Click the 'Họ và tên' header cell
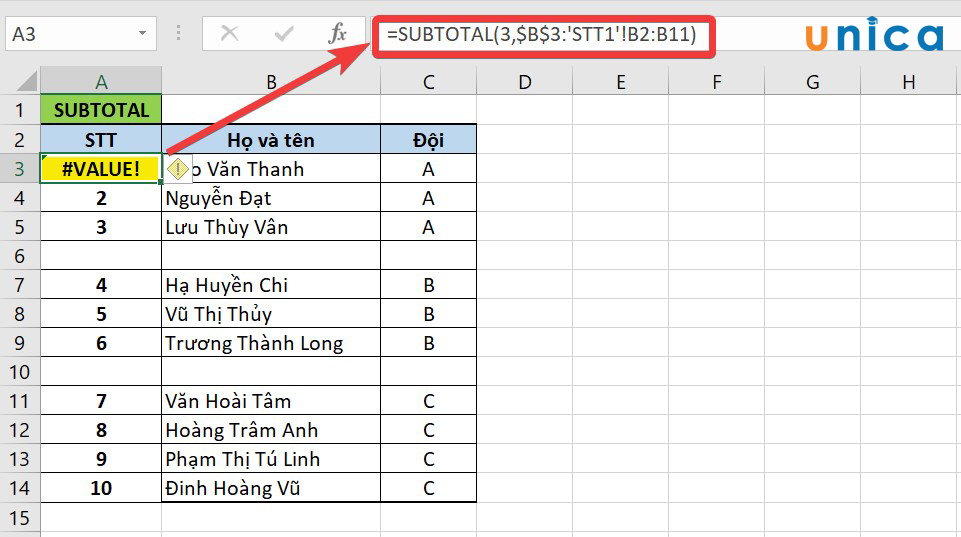This screenshot has height=537, width=961. 271,139
